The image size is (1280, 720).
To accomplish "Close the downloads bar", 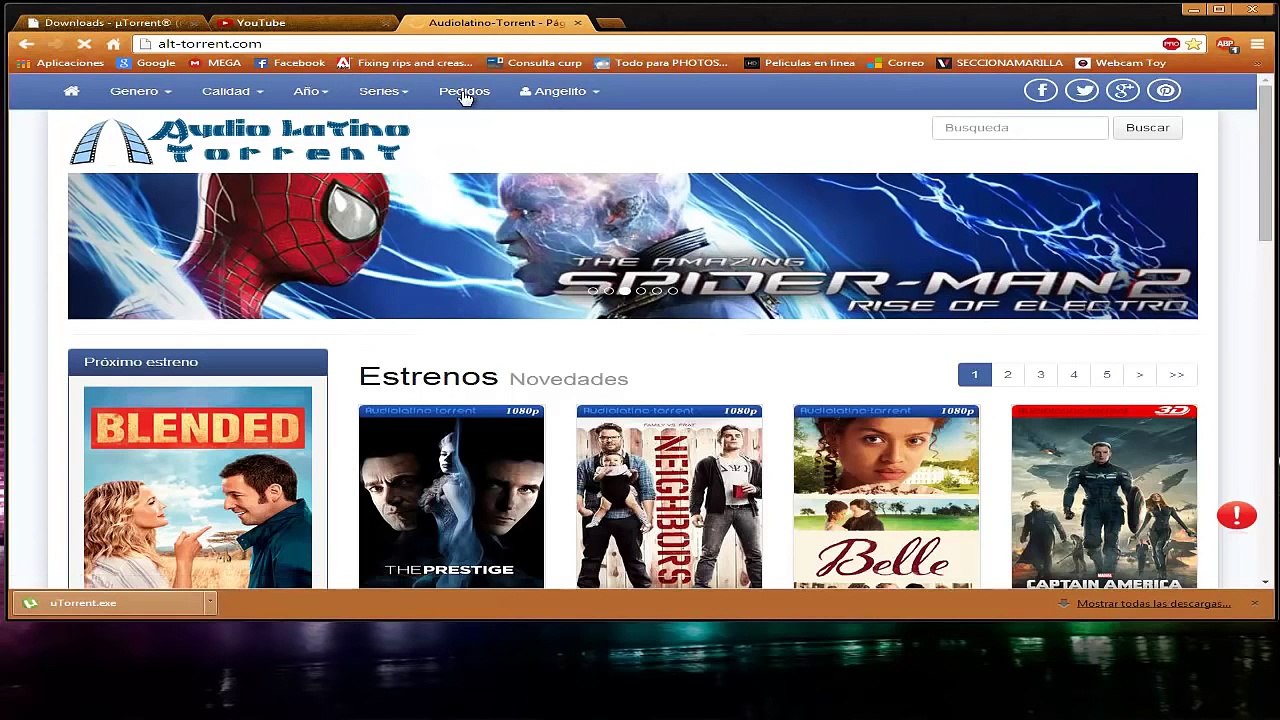I will [x=1254, y=604].
